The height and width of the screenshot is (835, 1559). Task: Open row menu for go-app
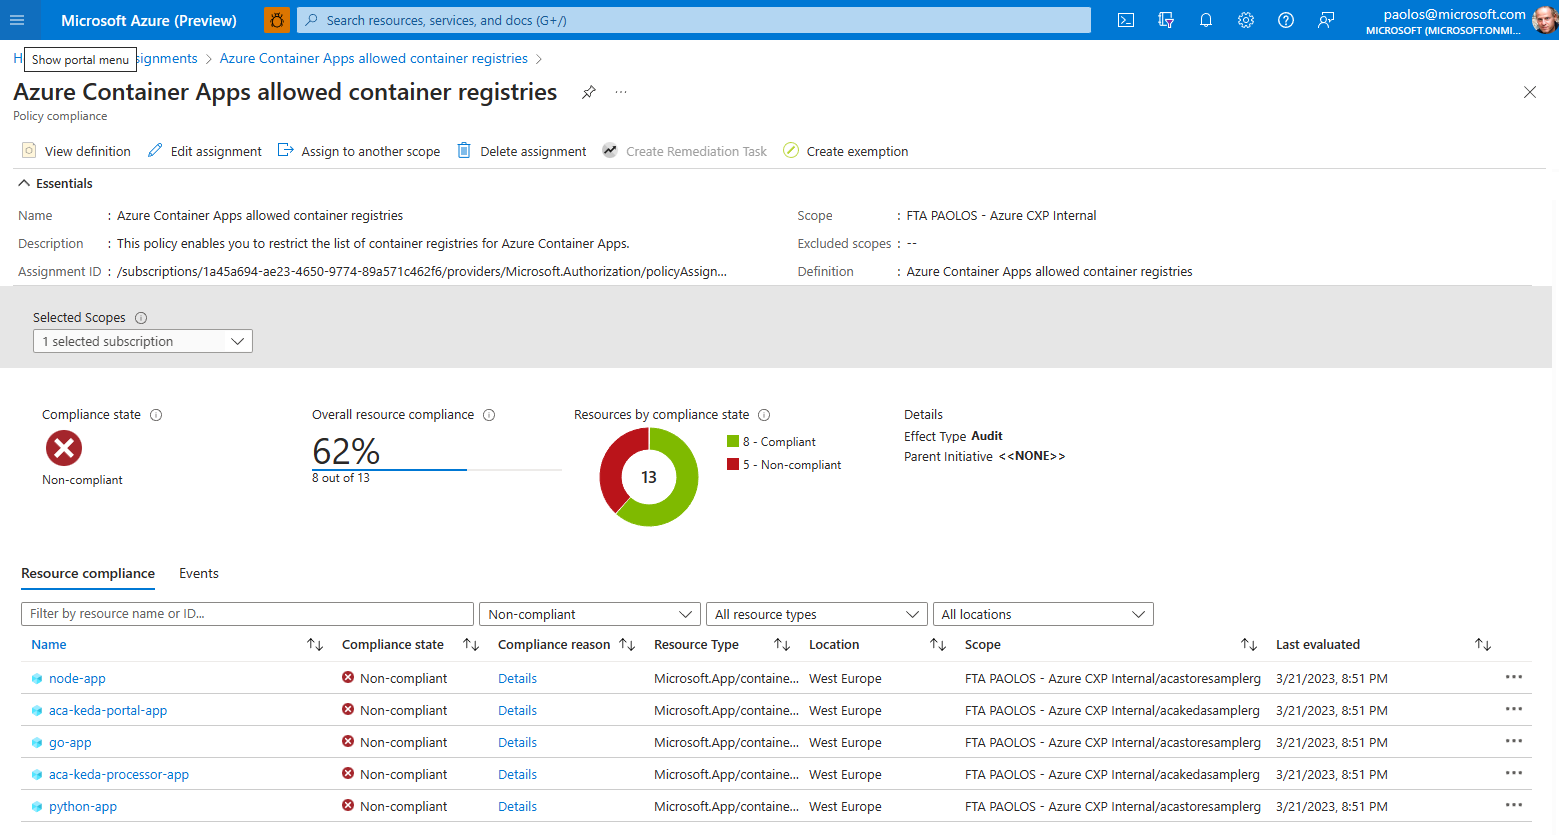pyautogui.click(x=1514, y=741)
